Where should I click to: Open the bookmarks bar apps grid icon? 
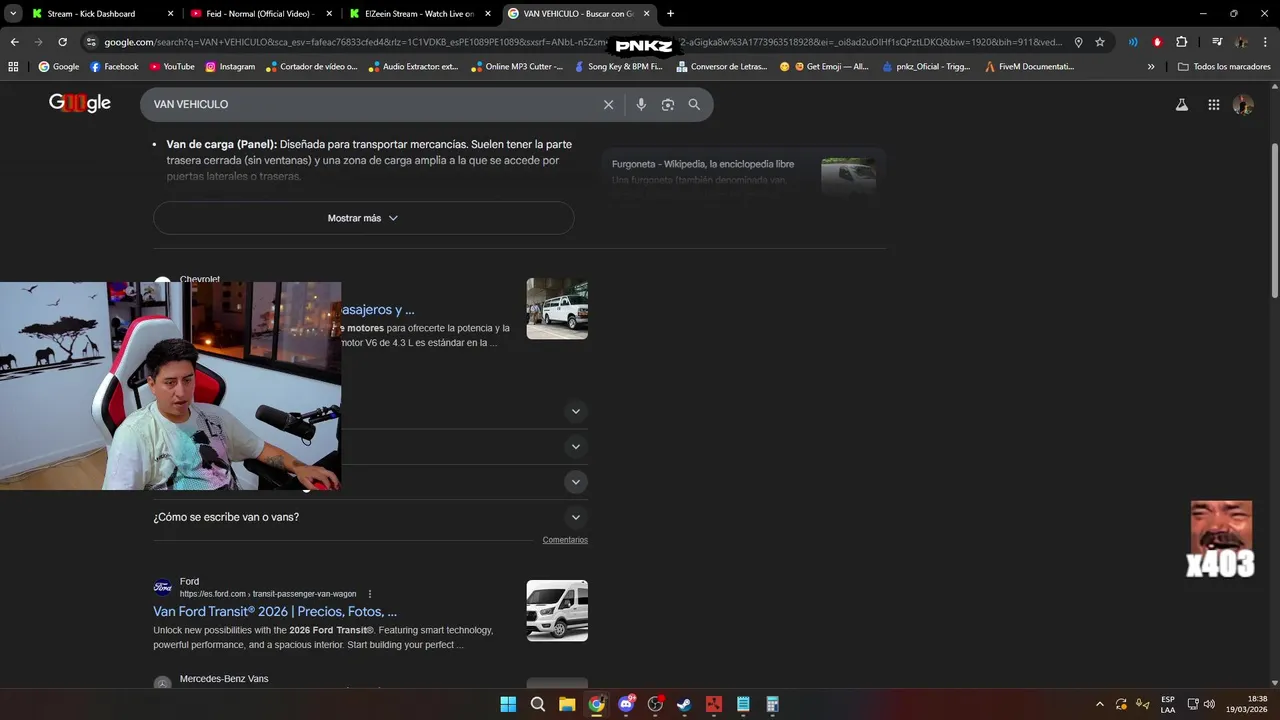point(13,67)
